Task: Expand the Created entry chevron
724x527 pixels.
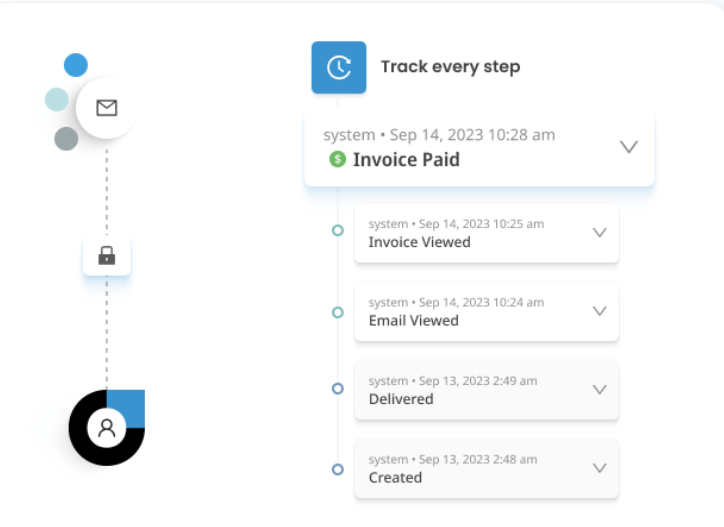Action: [x=600, y=468]
